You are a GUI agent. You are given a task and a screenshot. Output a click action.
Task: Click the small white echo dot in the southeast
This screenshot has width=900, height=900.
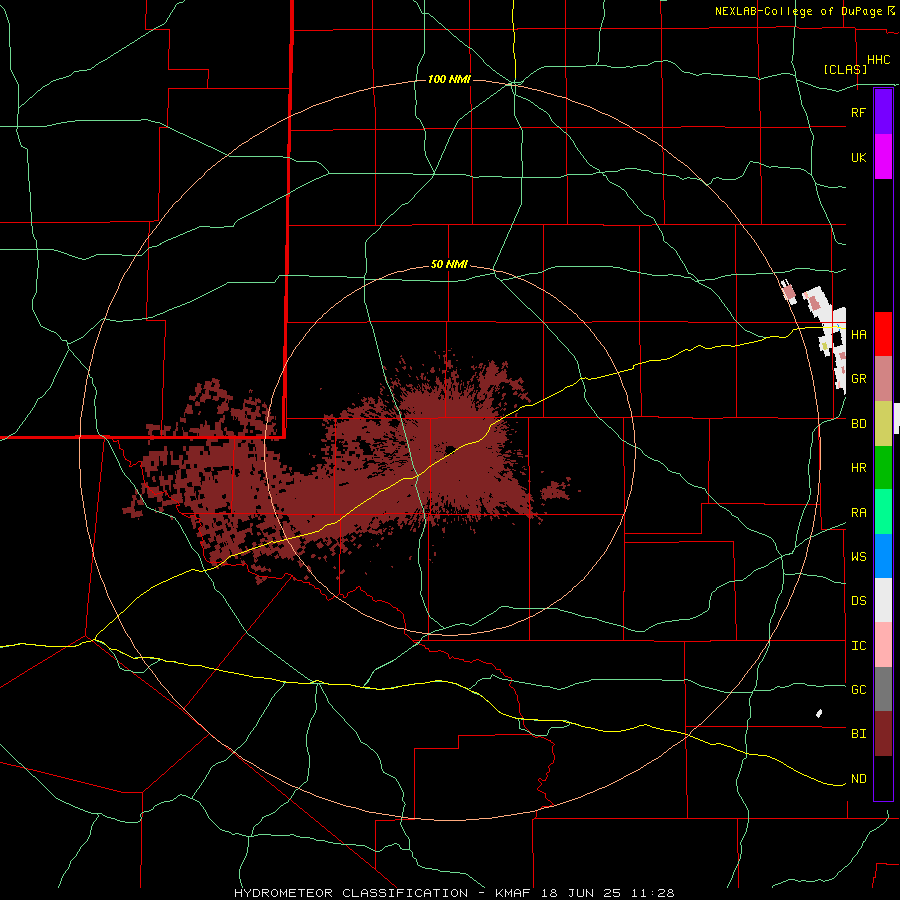819,713
